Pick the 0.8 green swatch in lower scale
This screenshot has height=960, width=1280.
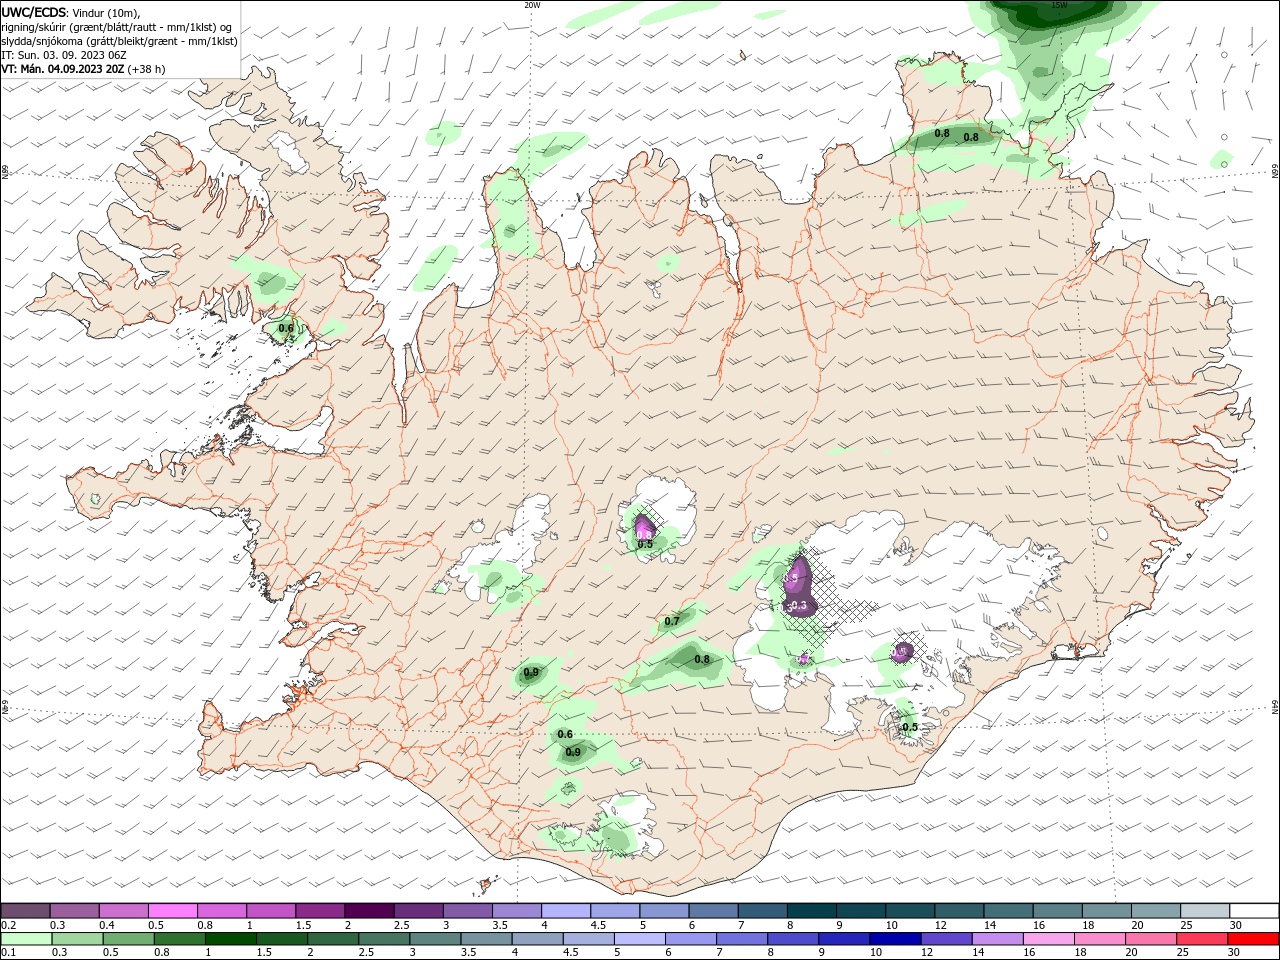coord(179,939)
